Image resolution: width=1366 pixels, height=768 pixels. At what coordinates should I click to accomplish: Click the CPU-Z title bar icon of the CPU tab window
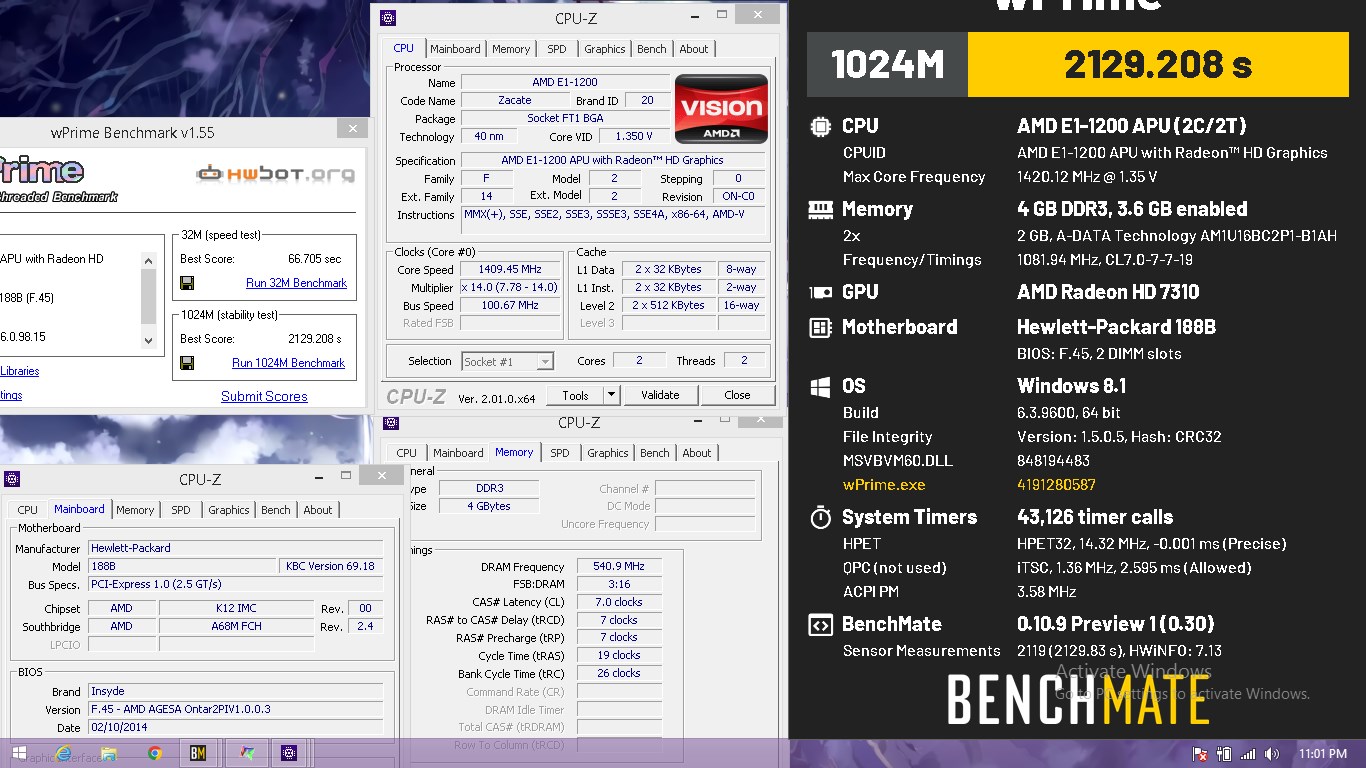pyautogui.click(x=388, y=18)
